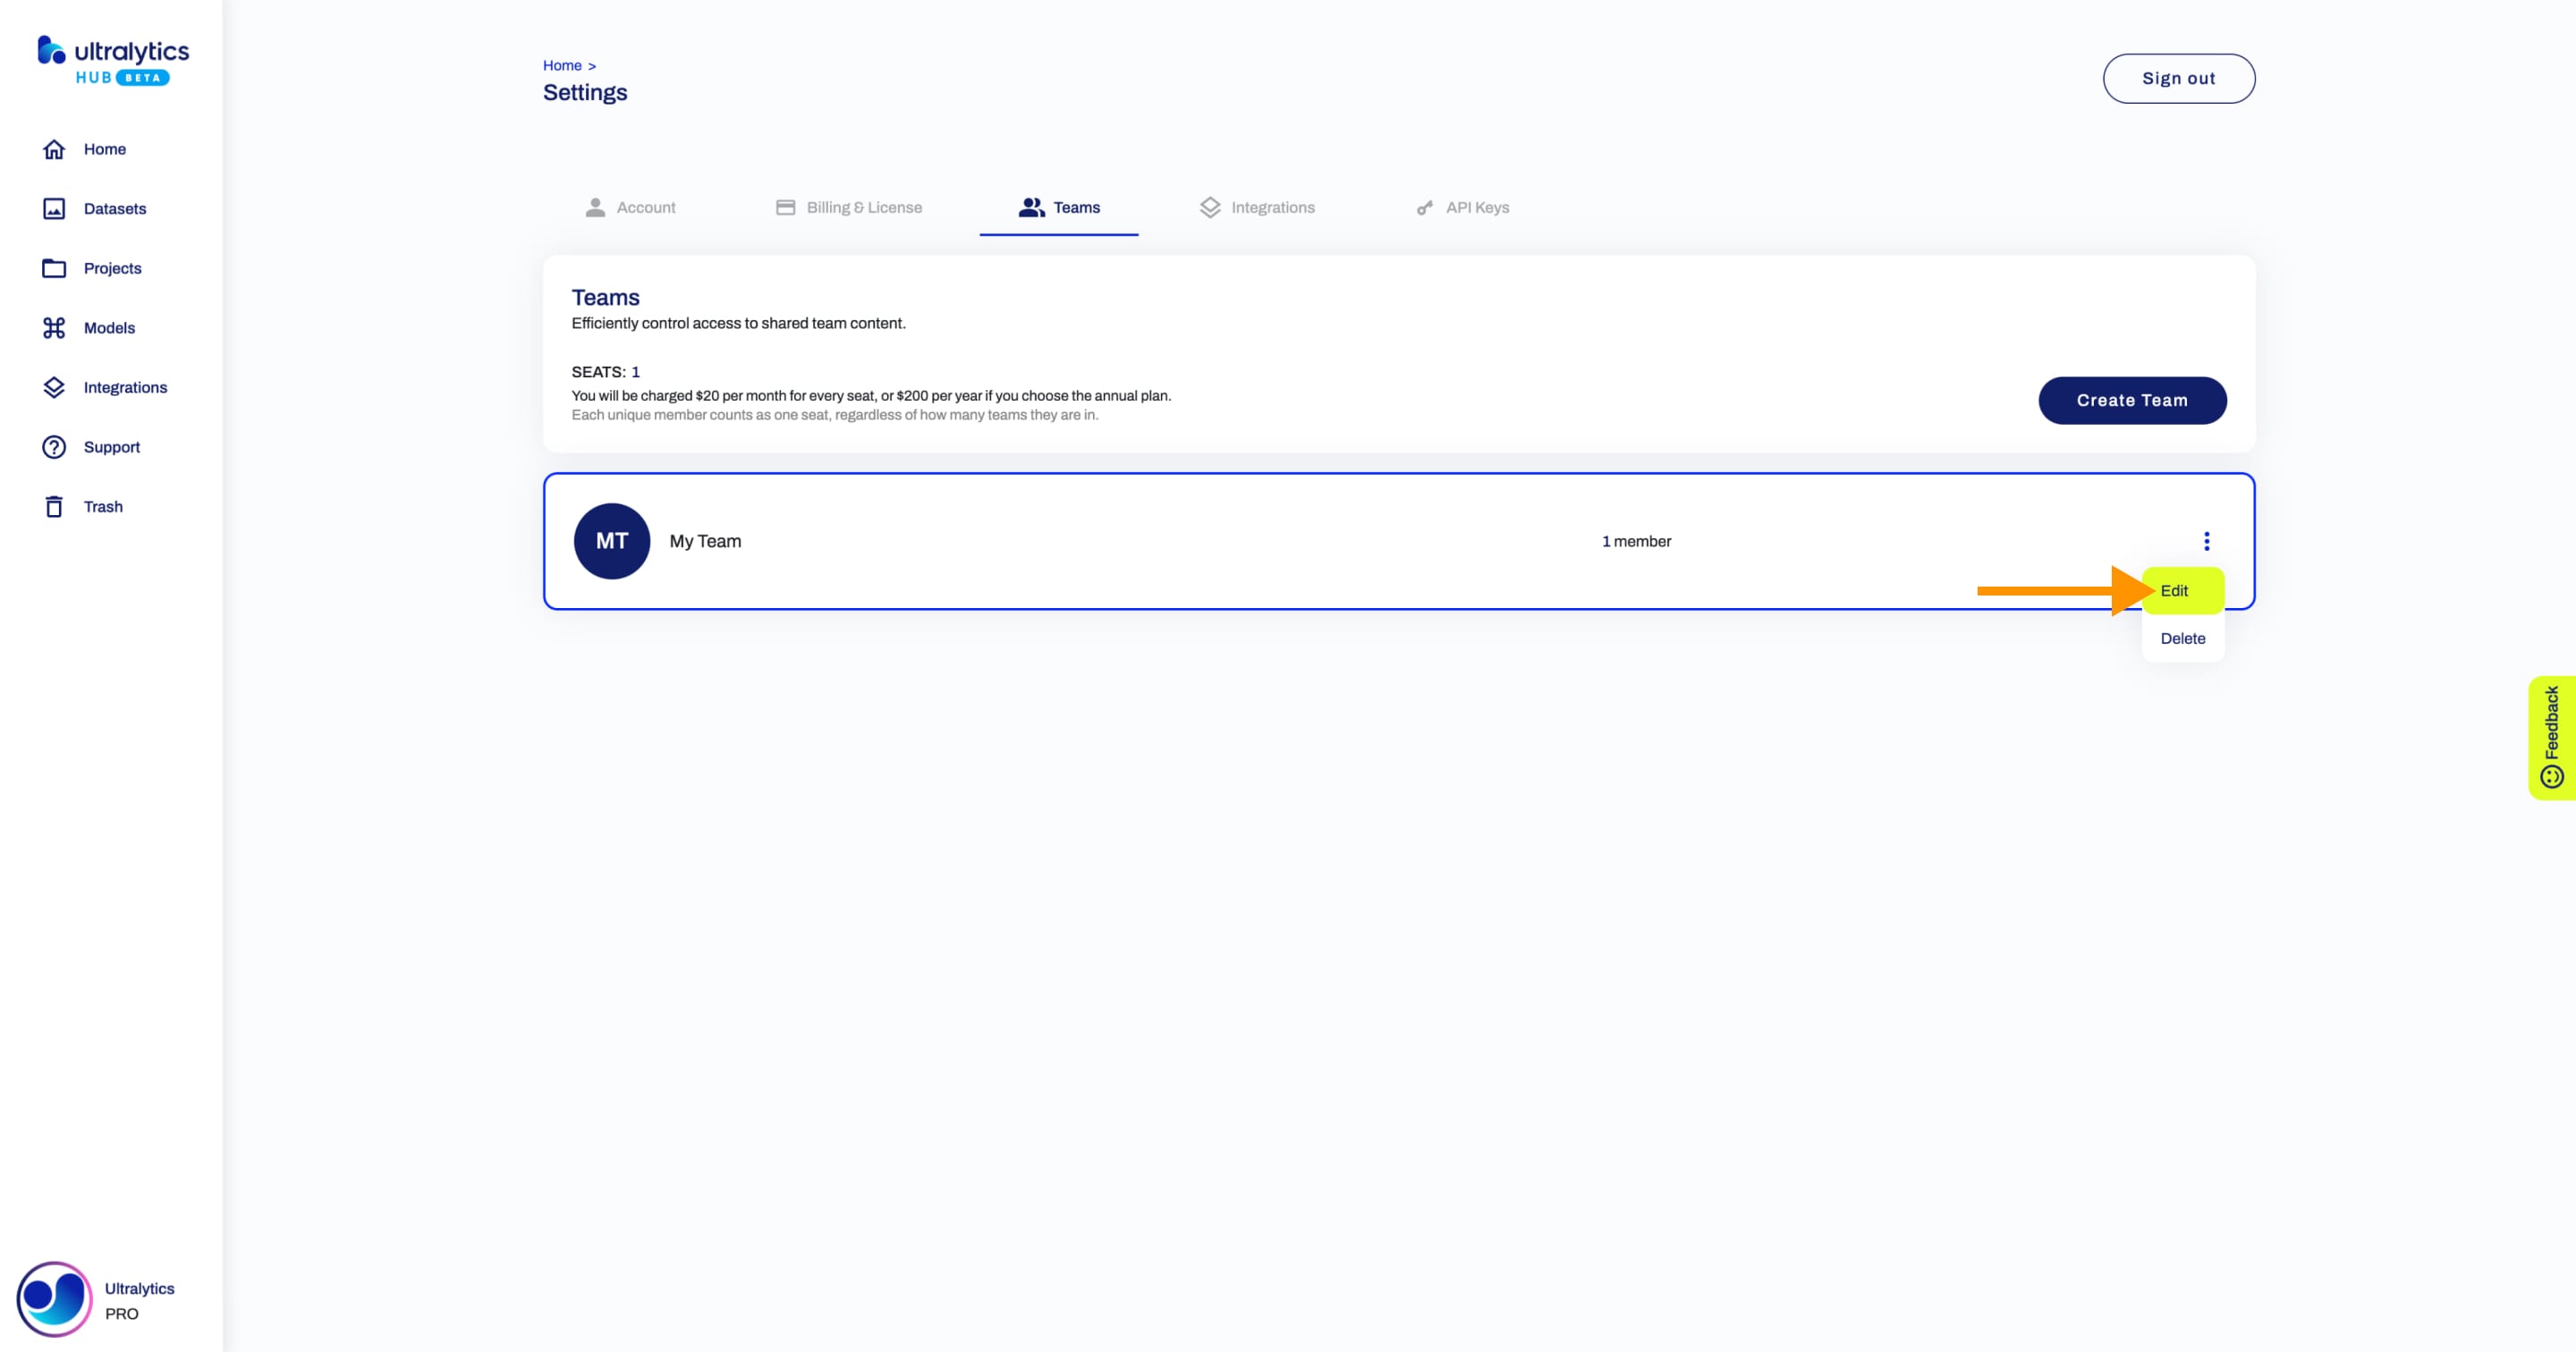Click the Sign out button

coord(2179,77)
